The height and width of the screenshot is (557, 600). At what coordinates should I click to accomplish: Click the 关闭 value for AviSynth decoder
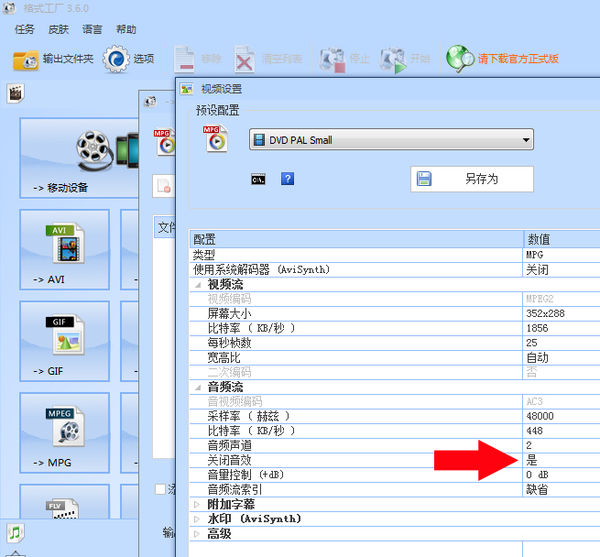pyautogui.click(x=537, y=270)
